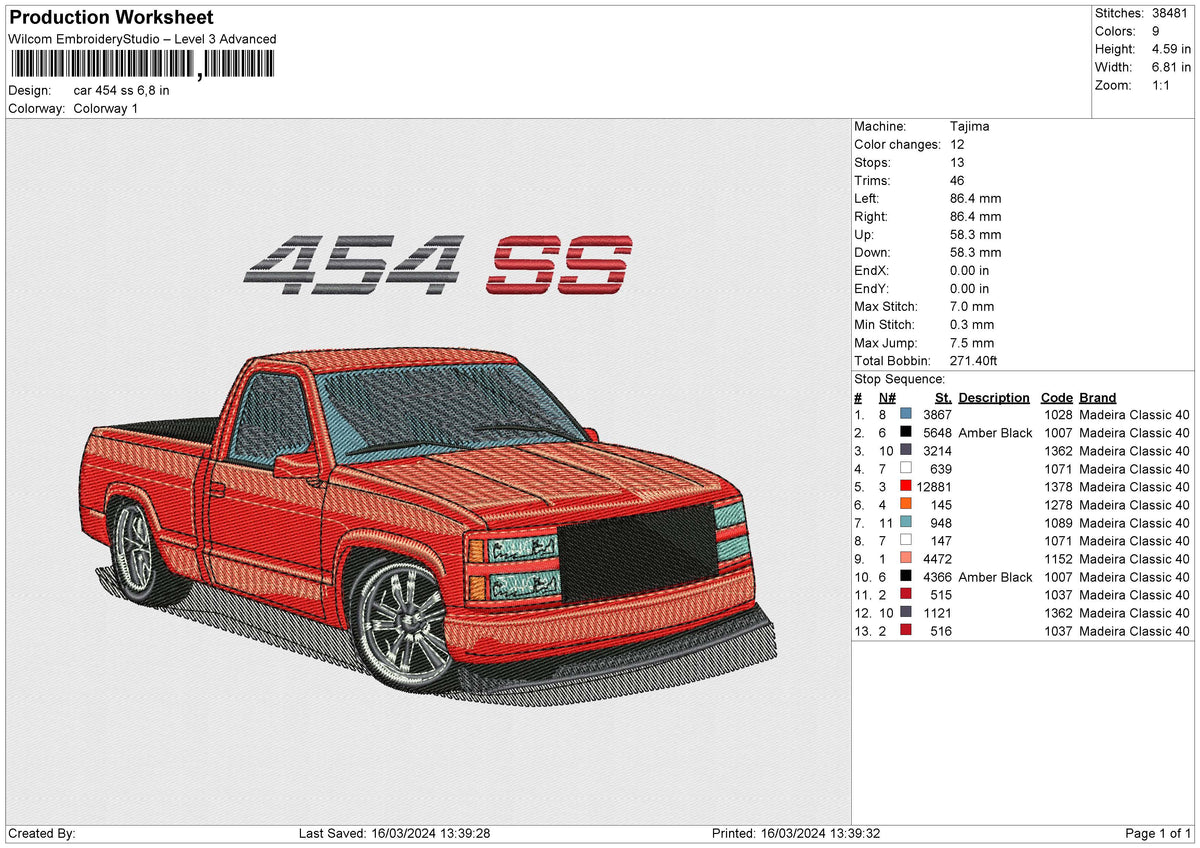This screenshot has width=1200, height=848.
Task: Click the black swatch in stop 10
Action: [906, 577]
